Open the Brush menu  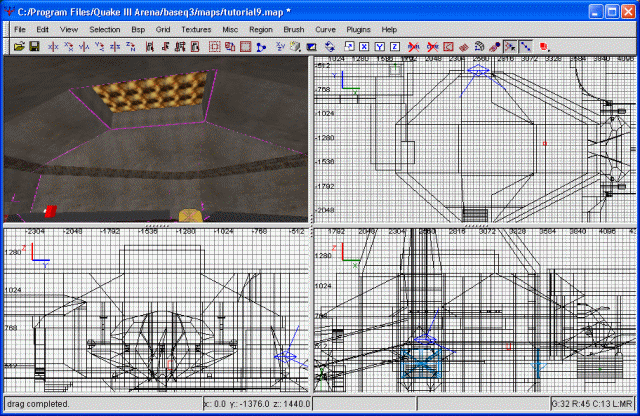pos(294,29)
